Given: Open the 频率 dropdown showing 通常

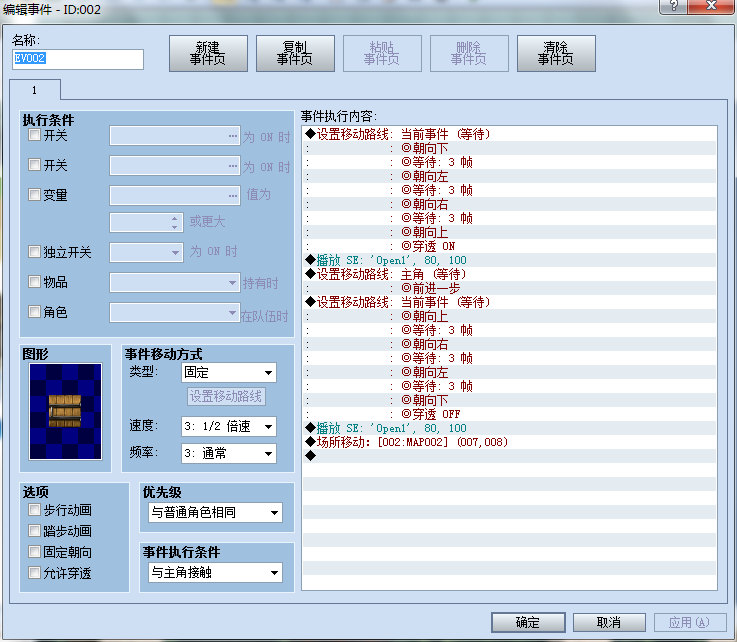Looking at the screenshot, I should coord(229,454).
